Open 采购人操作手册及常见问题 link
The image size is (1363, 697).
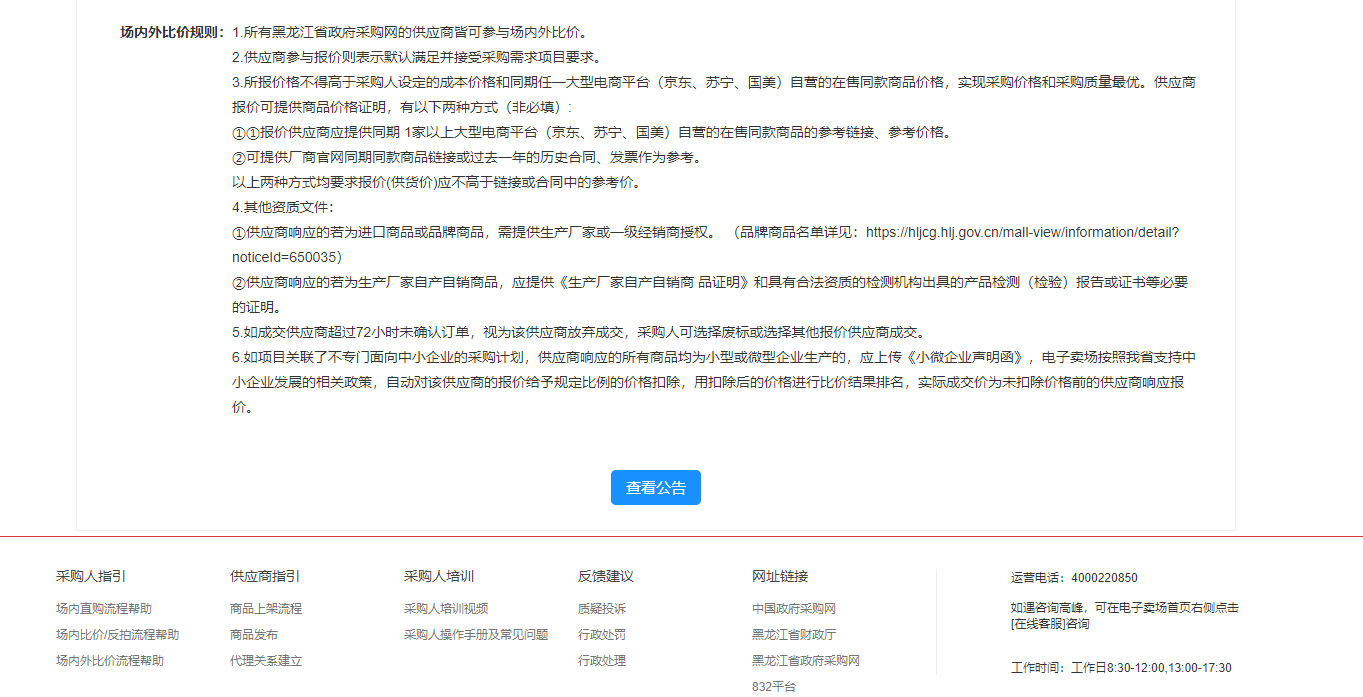(x=475, y=634)
